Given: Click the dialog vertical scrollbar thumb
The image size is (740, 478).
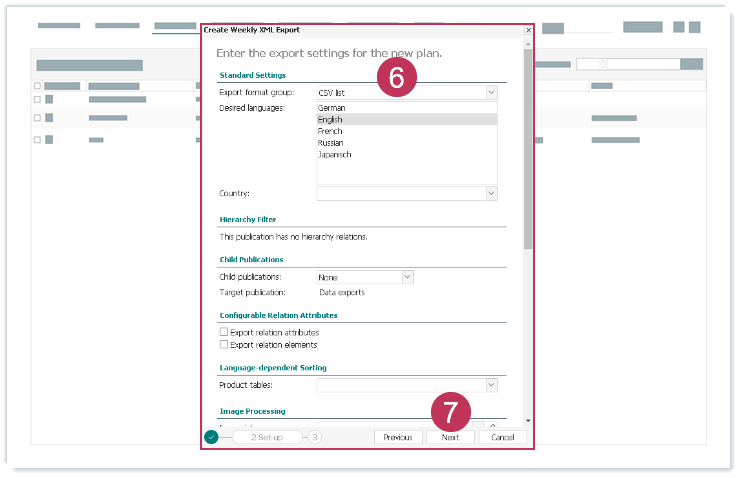Looking at the screenshot, I should [x=528, y=150].
